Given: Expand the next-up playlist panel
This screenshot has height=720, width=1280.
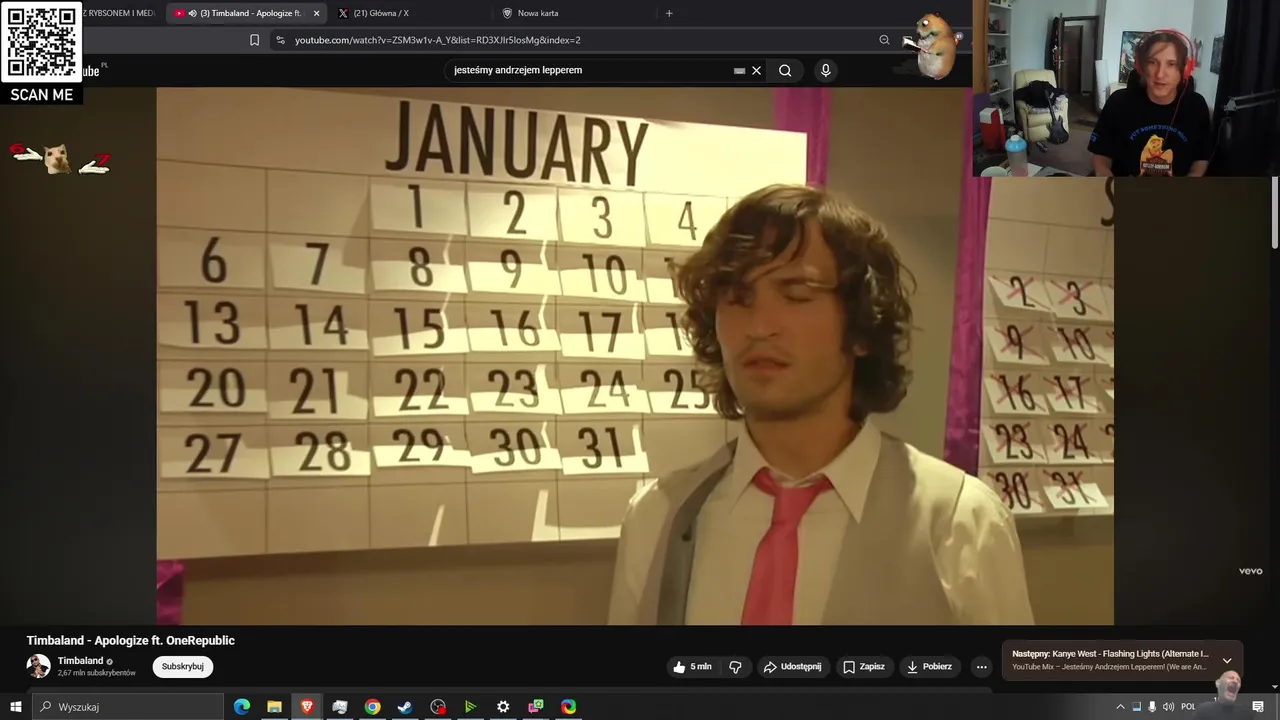Looking at the screenshot, I should (x=1227, y=661).
